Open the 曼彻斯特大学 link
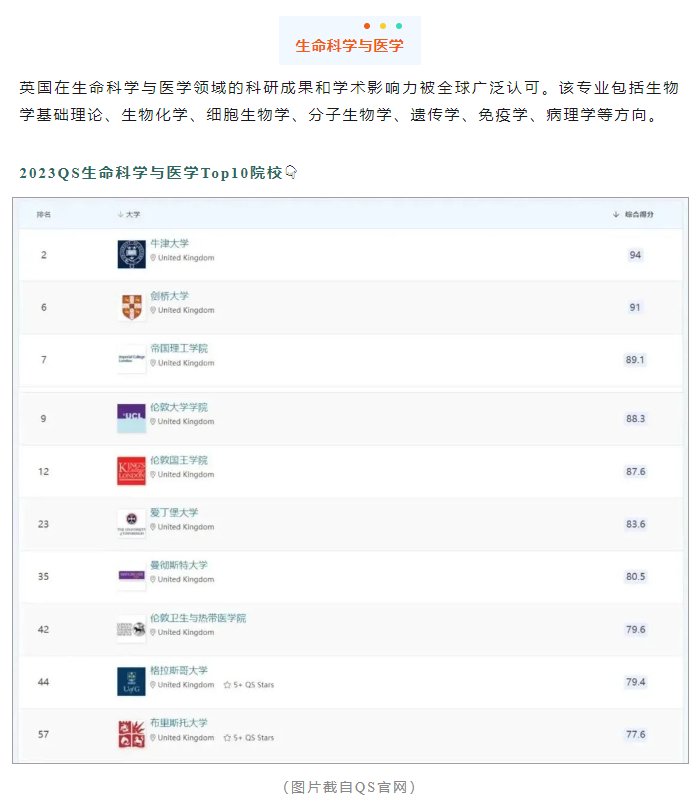This screenshot has height=812, width=699. 179,565
